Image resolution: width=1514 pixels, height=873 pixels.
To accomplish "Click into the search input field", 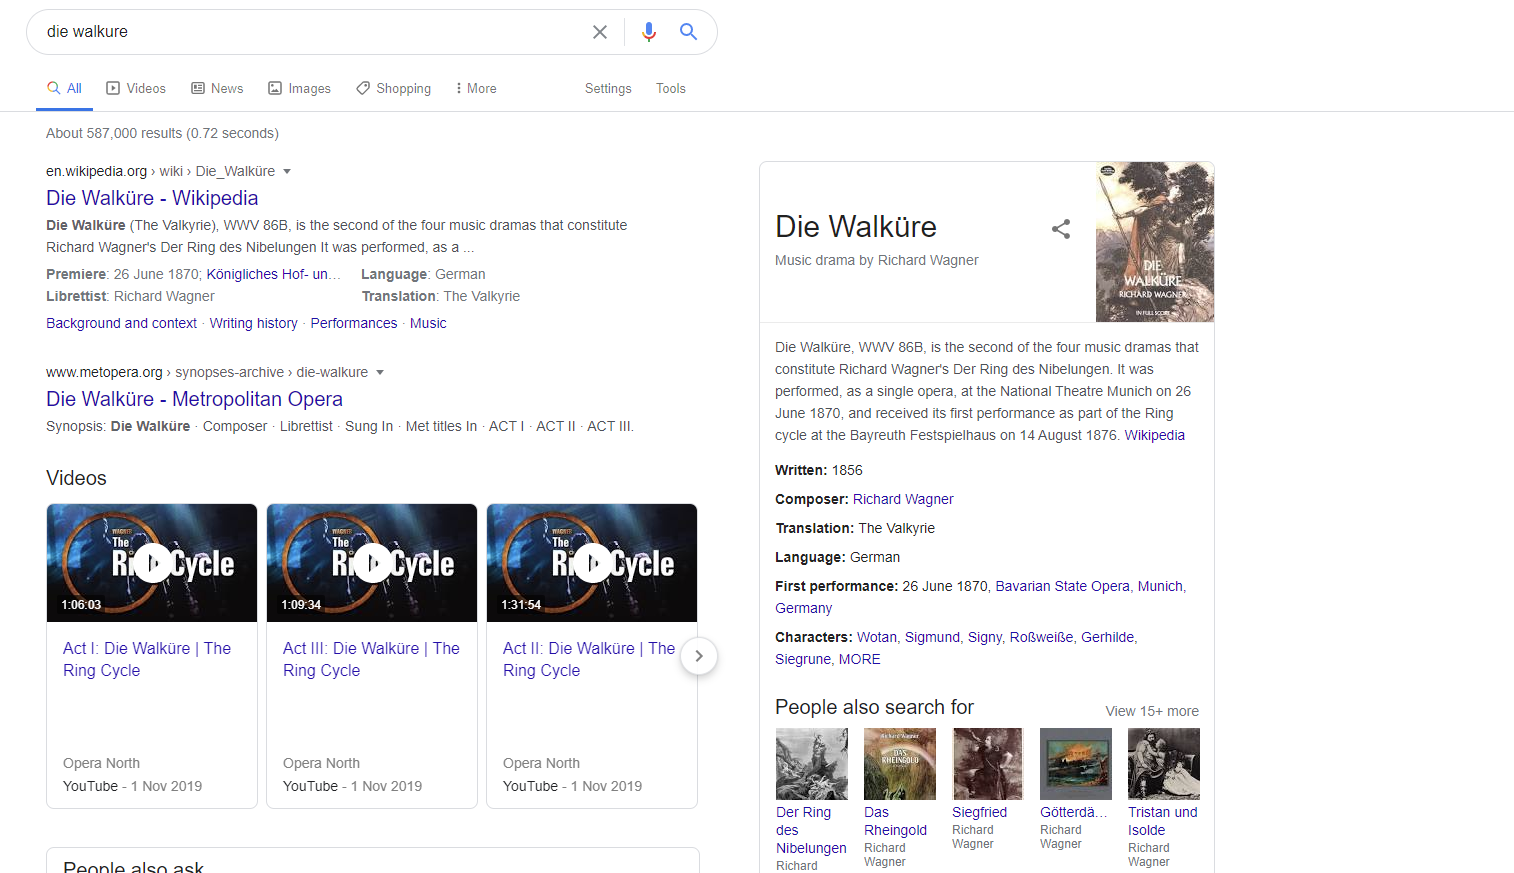I will 310,32.
